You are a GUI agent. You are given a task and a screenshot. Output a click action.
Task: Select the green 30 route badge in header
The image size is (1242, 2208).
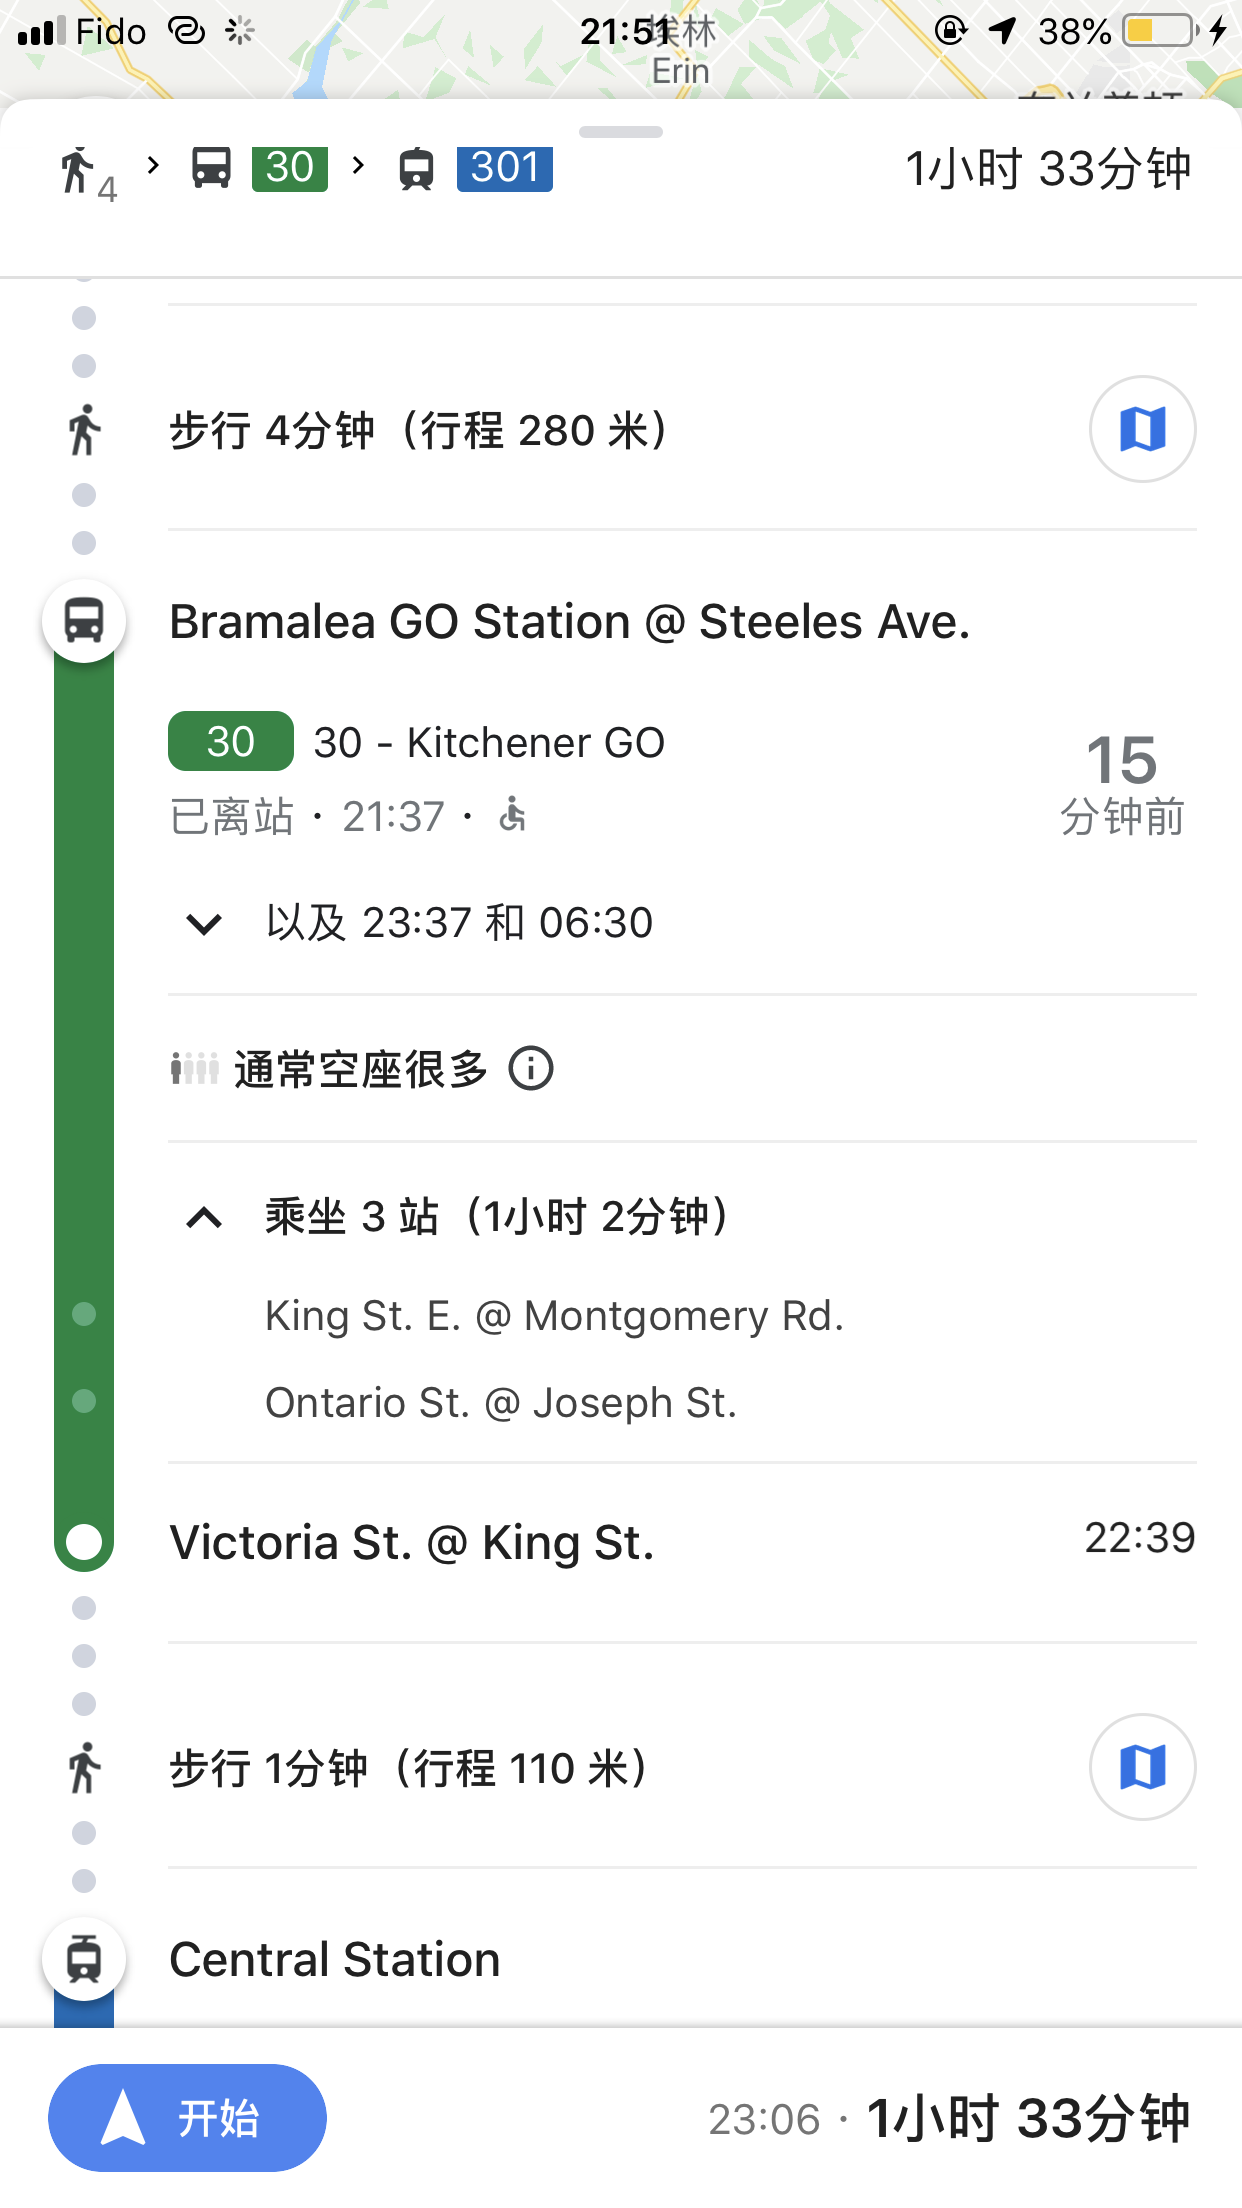pos(289,168)
